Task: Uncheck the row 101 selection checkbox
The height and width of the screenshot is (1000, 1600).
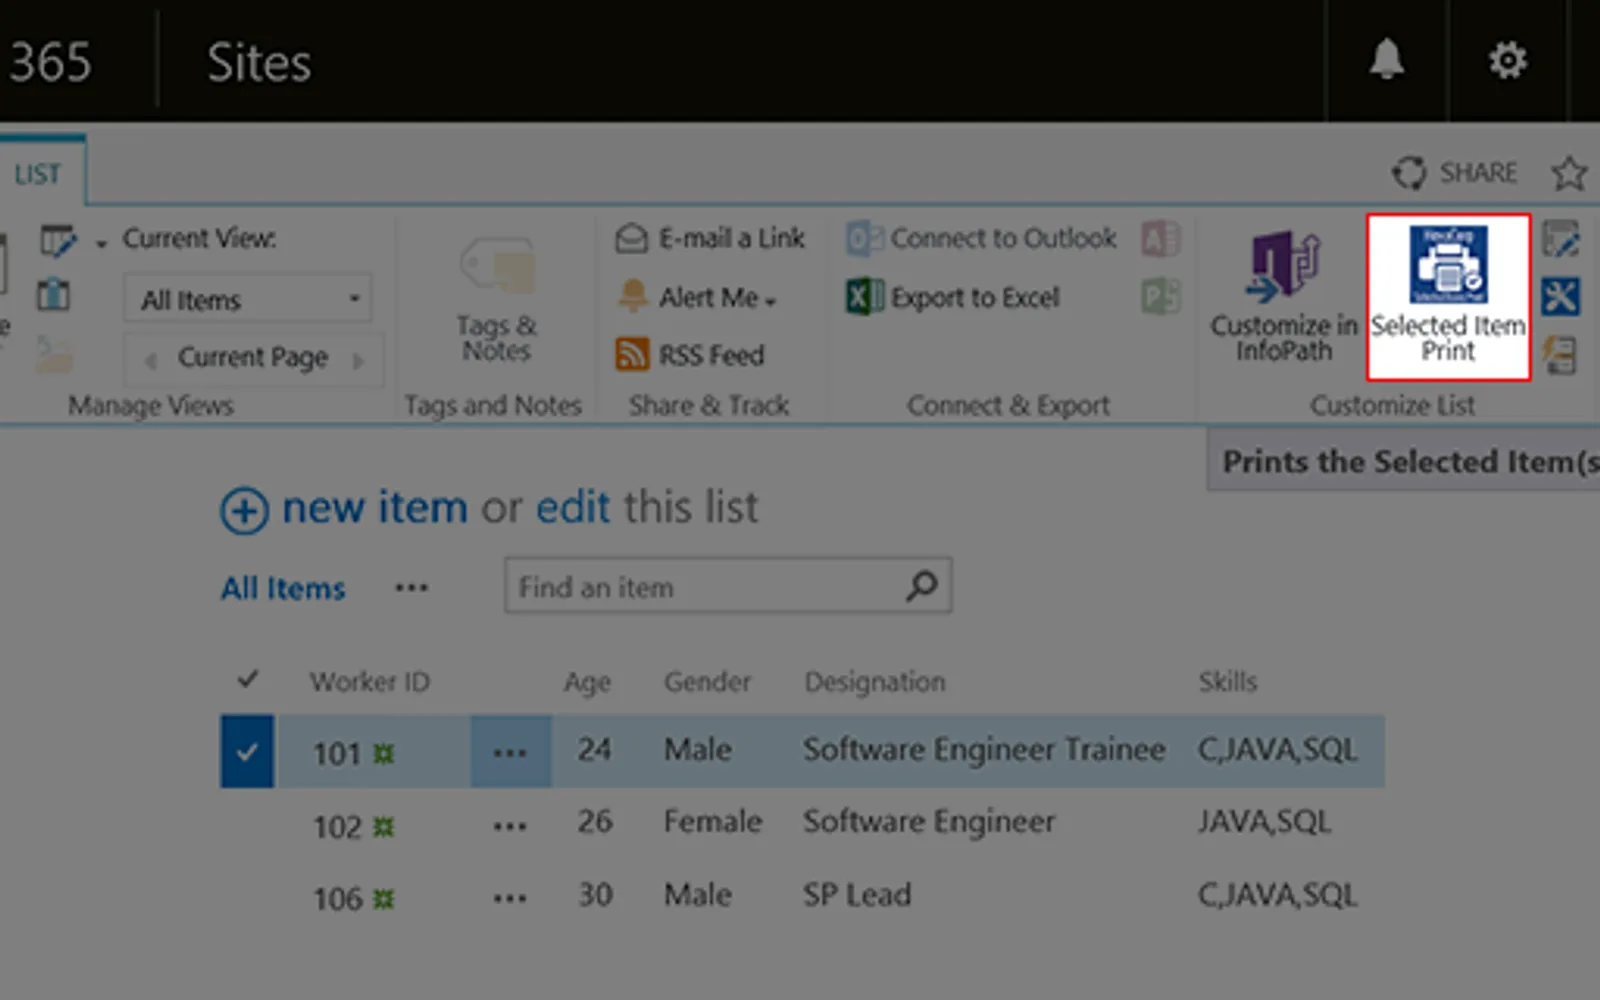Action: coord(247,751)
